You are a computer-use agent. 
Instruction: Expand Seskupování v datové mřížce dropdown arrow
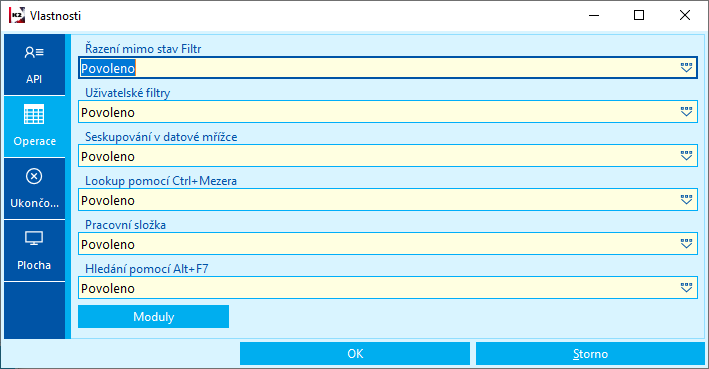click(x=686, y=156)
